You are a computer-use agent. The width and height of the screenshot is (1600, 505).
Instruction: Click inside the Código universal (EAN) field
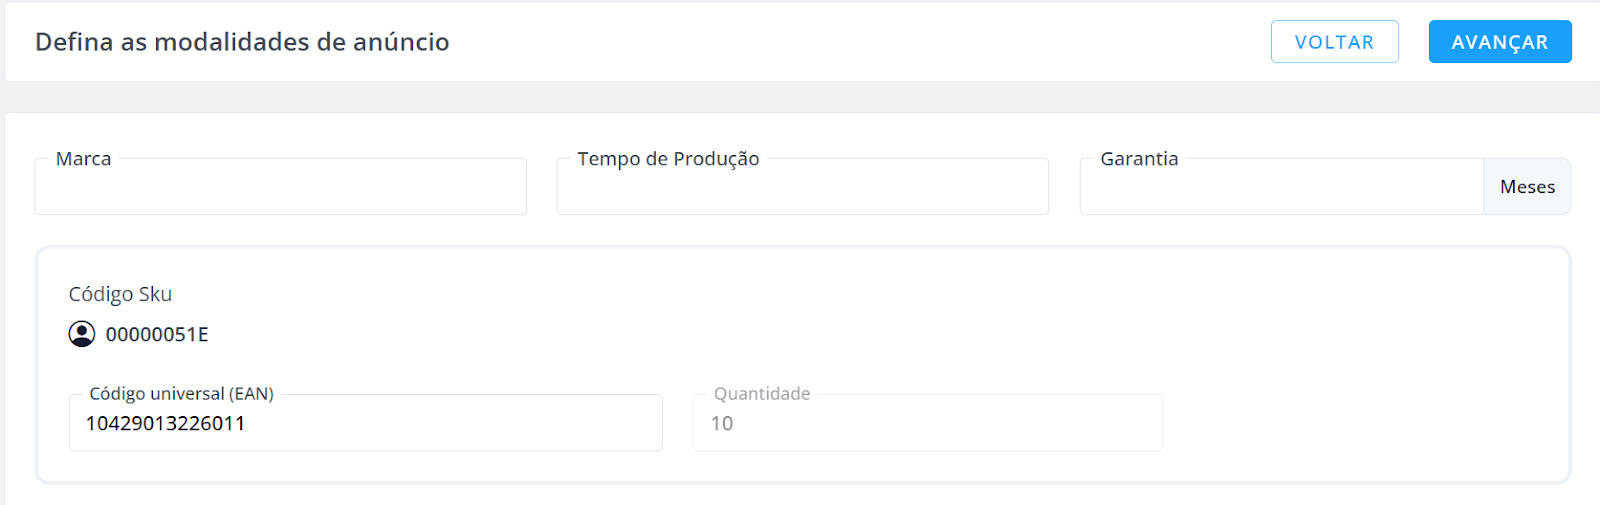pyautogui.click(x=366, y=423)
